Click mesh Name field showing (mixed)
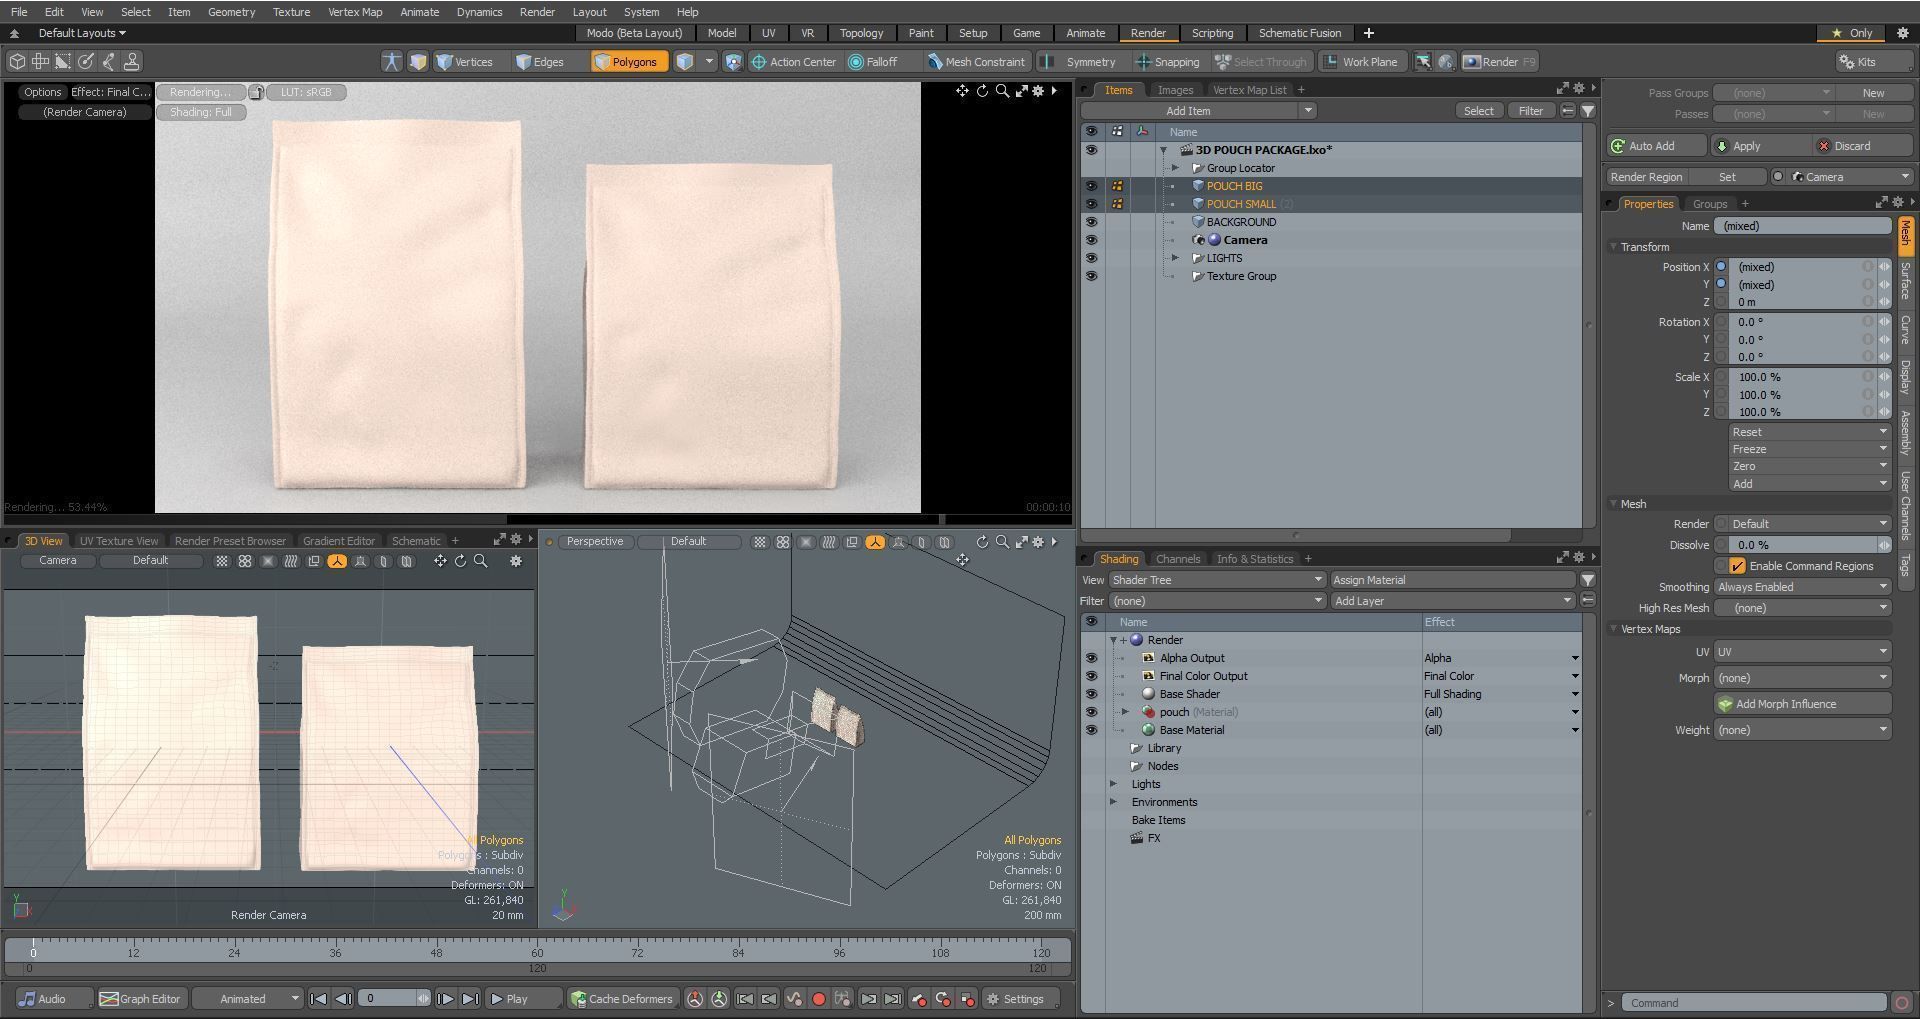The height and width of the screenshot is (1019, 1920). click(x=1803, y=226)
